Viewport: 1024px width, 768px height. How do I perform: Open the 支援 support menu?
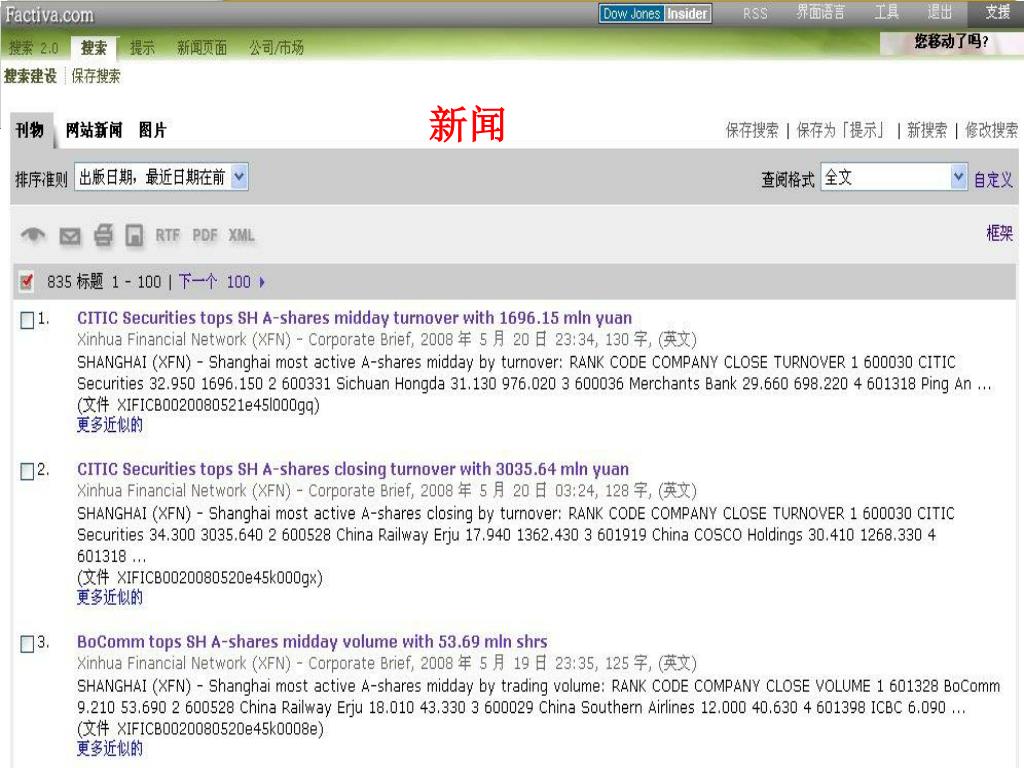[997, 12]
